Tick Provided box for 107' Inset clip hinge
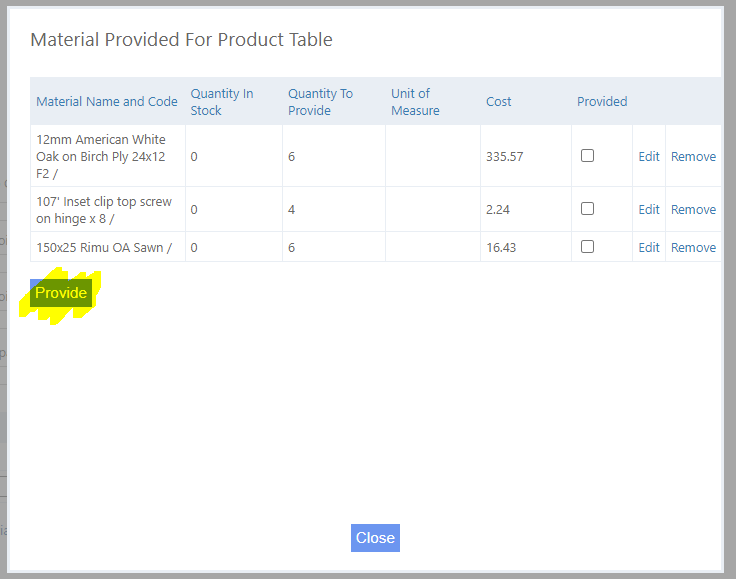Image resolution: width=736 pixels, height=579 pixels. coord(587,208)
